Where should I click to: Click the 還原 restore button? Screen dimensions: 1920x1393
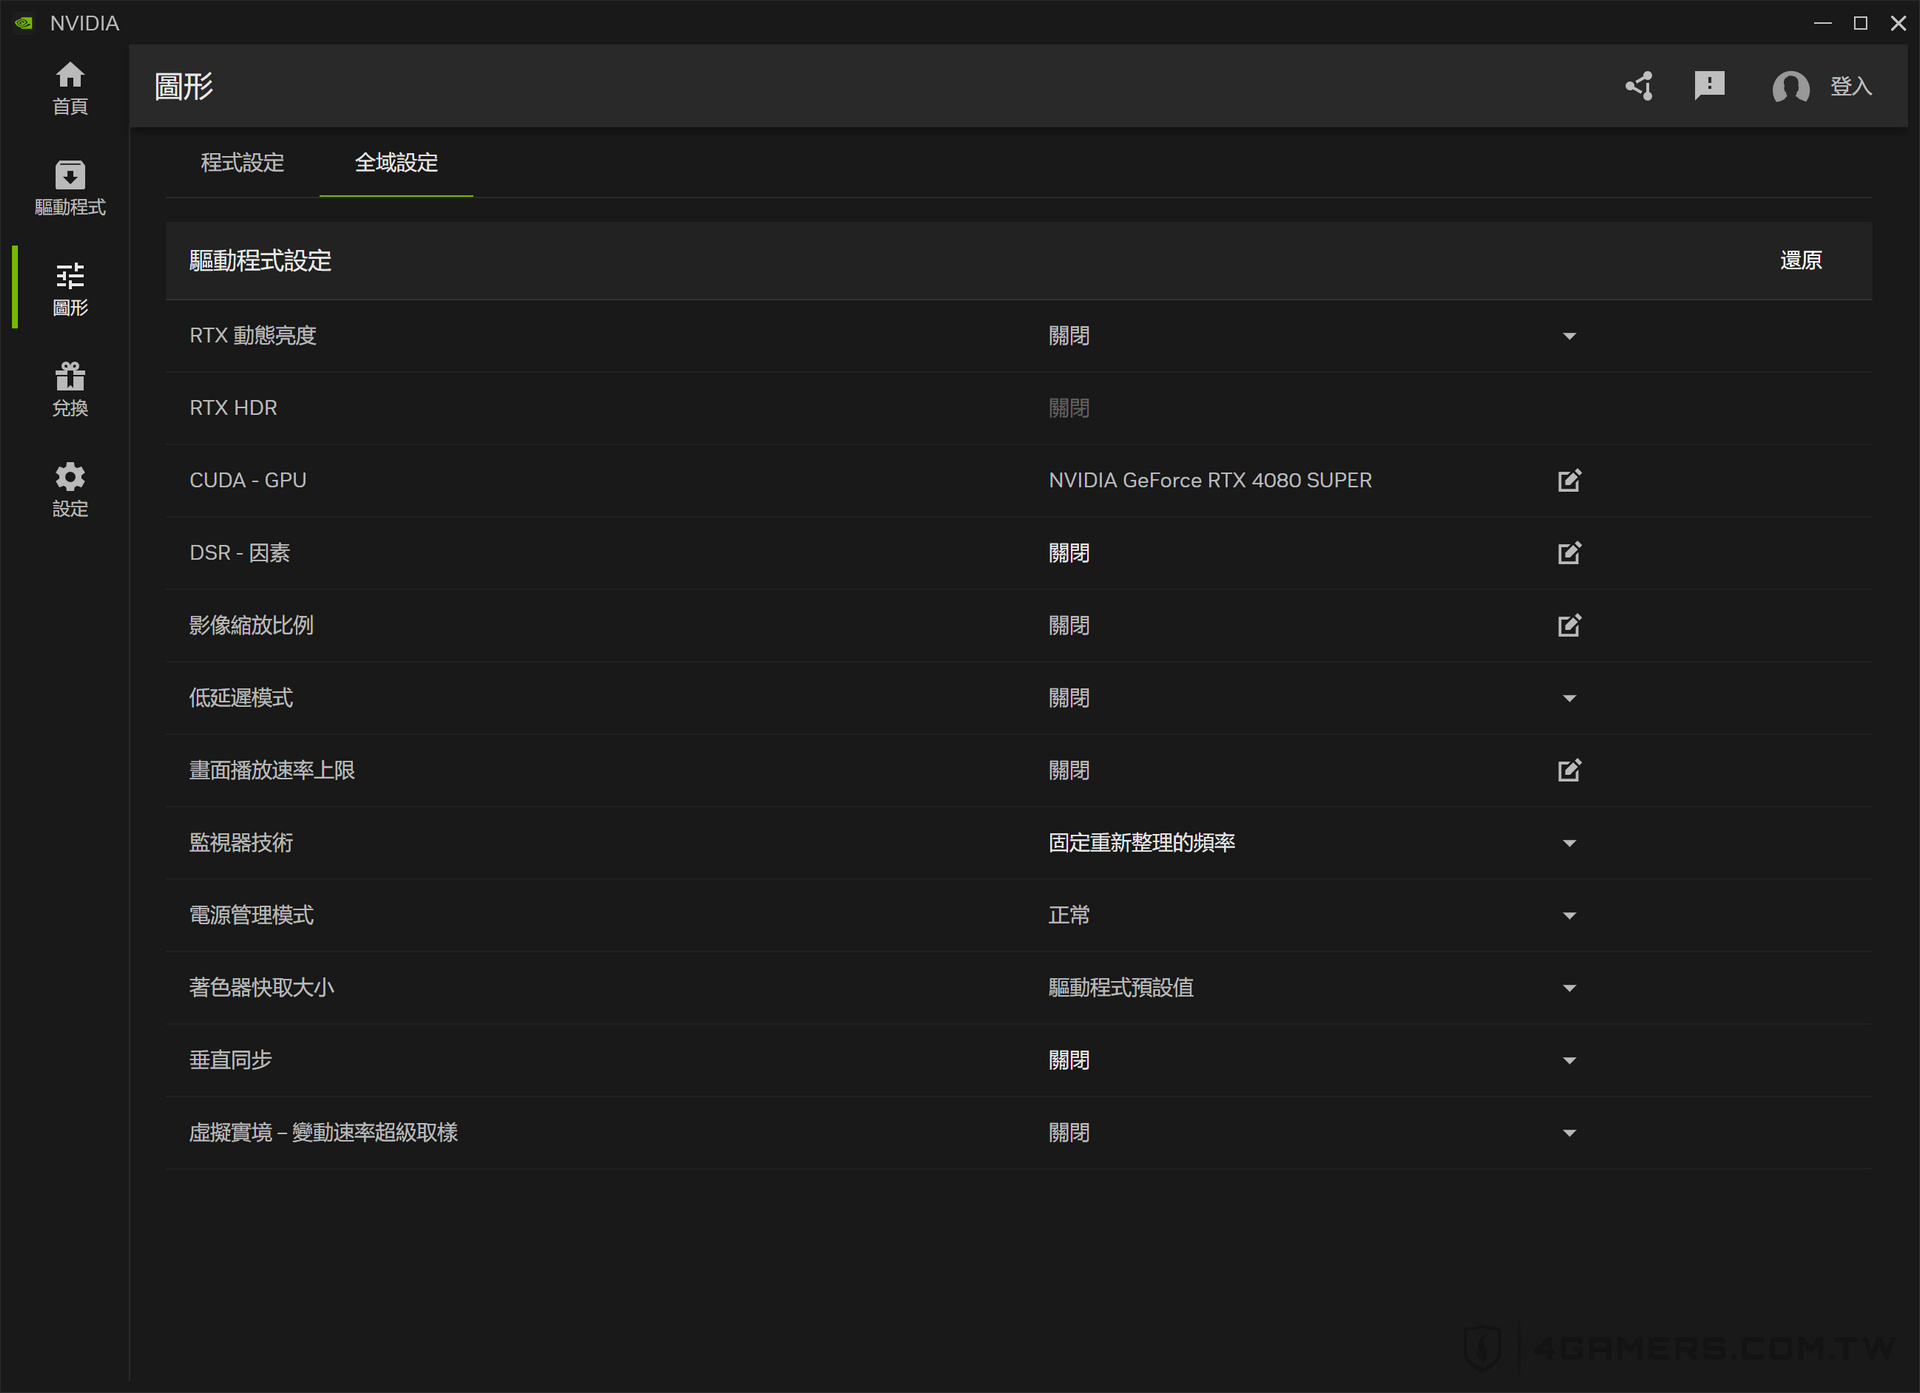click(x=1800, y=261)
